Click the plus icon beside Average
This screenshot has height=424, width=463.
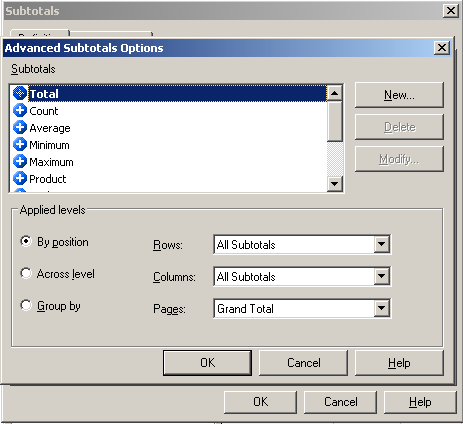point(20,127)
